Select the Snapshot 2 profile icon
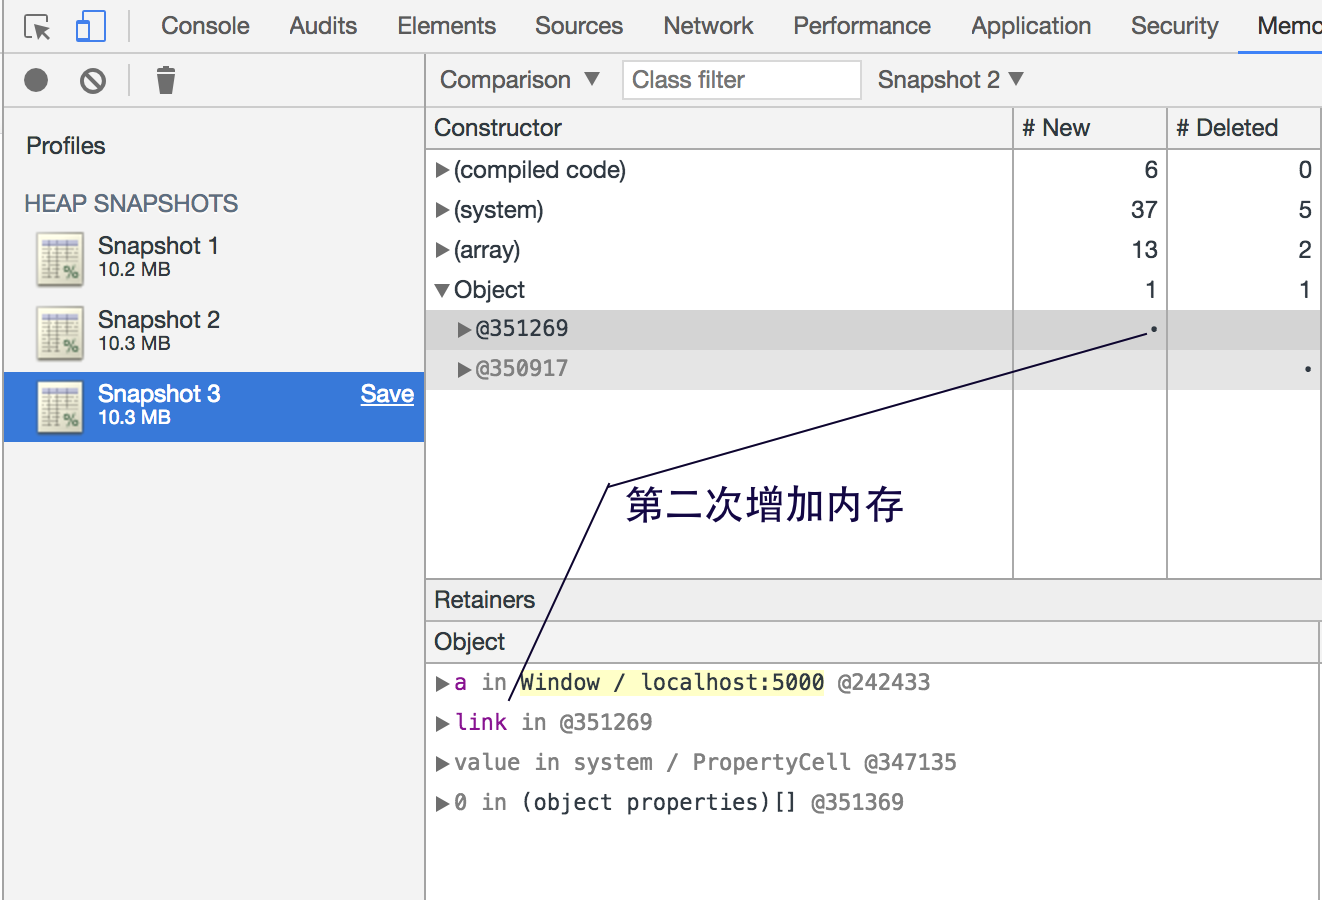1322x900 pixels. point(60,333)
